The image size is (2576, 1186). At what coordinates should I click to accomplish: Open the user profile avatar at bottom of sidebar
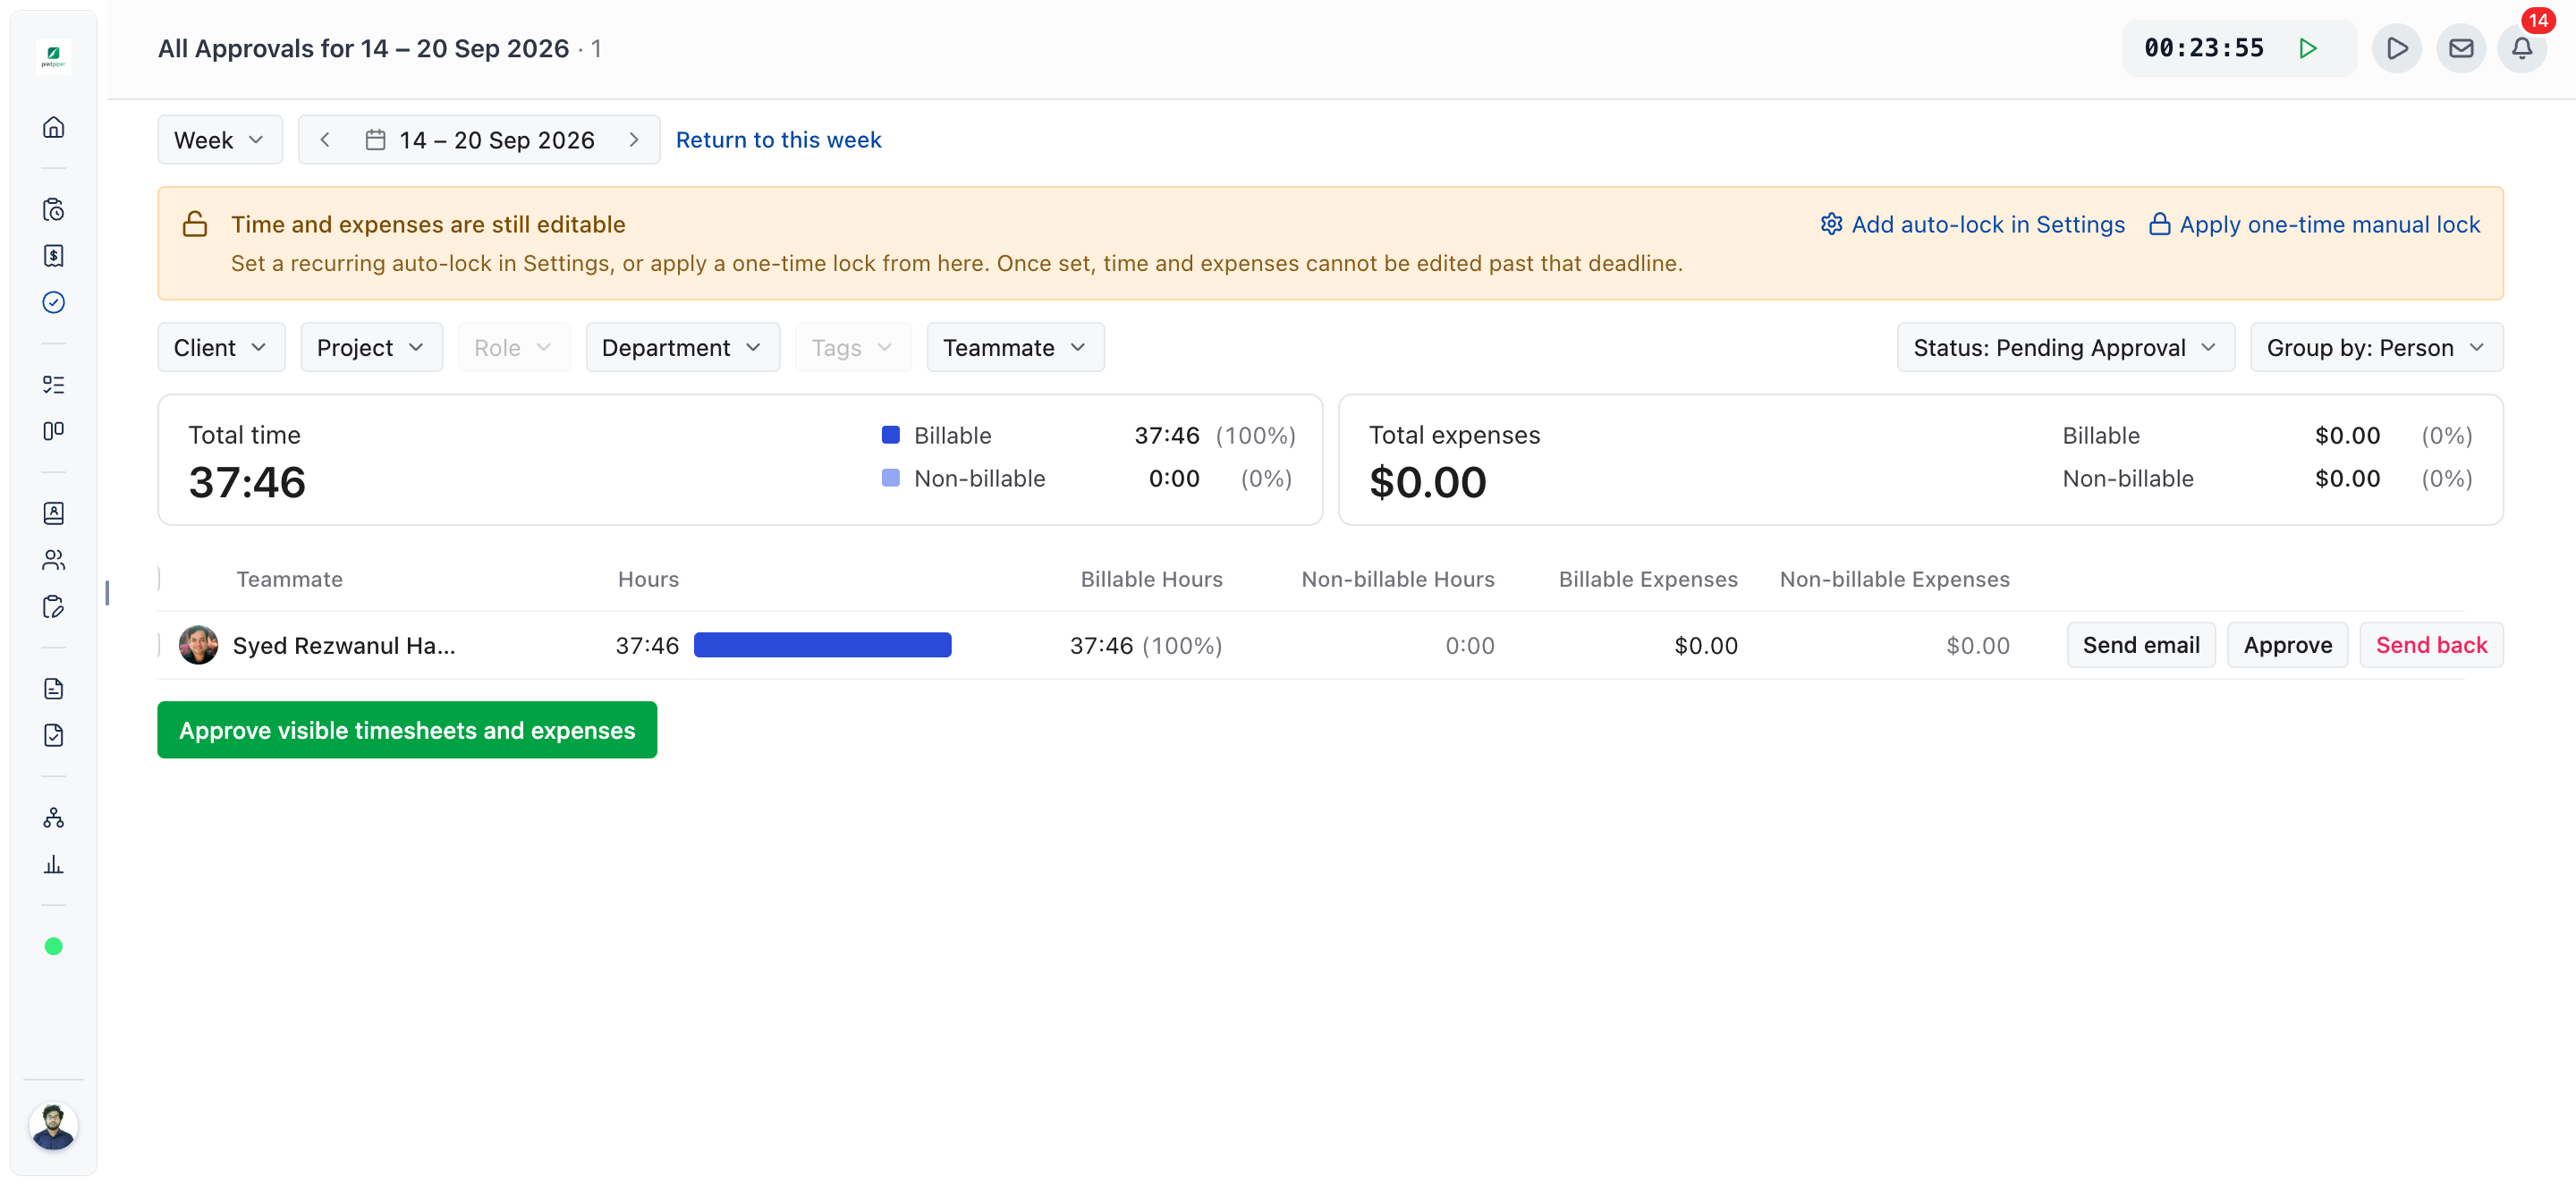53,1126
